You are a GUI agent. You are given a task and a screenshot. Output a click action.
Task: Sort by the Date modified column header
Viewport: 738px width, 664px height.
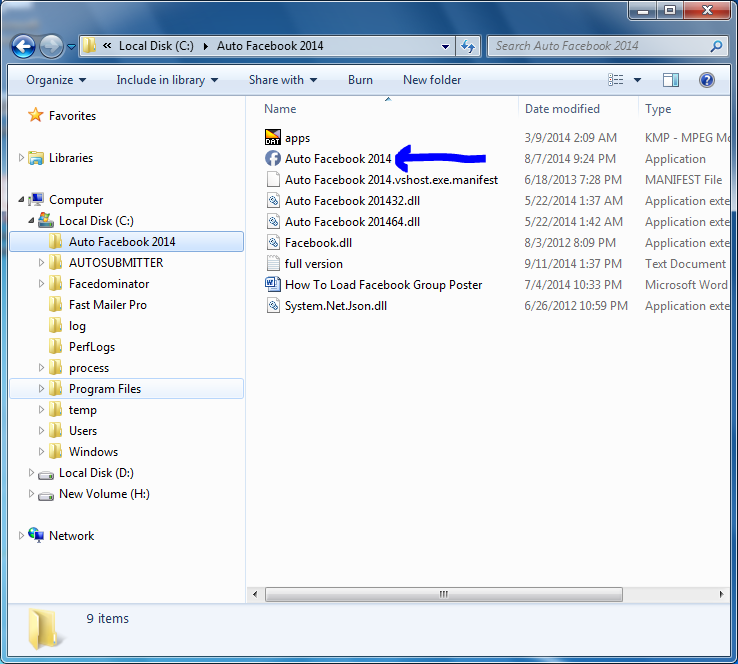(x=562, y=109)
